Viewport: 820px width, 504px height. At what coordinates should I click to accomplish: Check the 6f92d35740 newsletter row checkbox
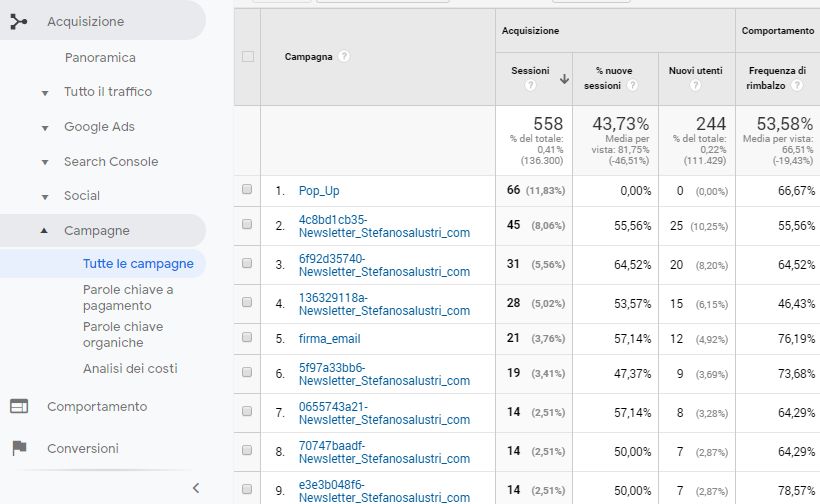click(247, 263)
